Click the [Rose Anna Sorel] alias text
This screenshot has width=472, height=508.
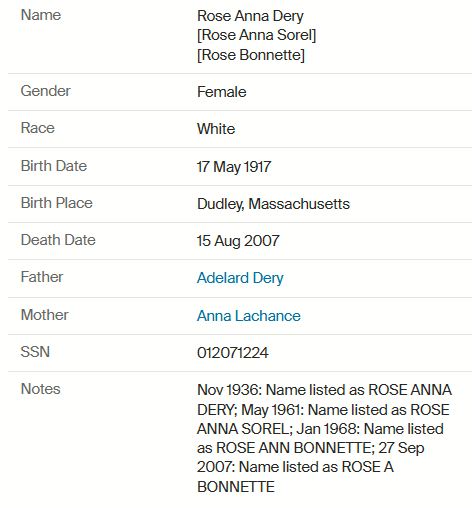click(256, 35)
